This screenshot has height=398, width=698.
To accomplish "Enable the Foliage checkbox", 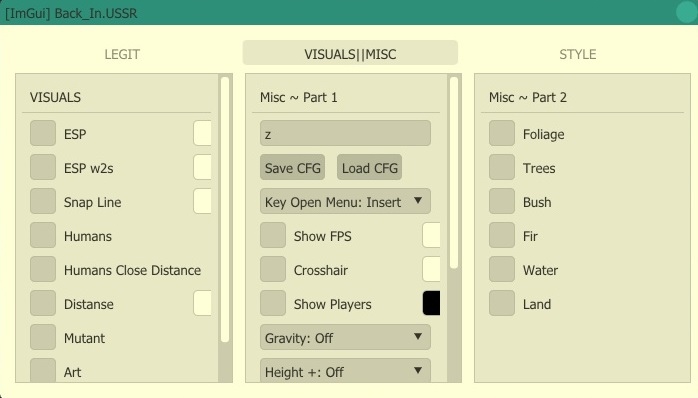I will tap(502, 133).
